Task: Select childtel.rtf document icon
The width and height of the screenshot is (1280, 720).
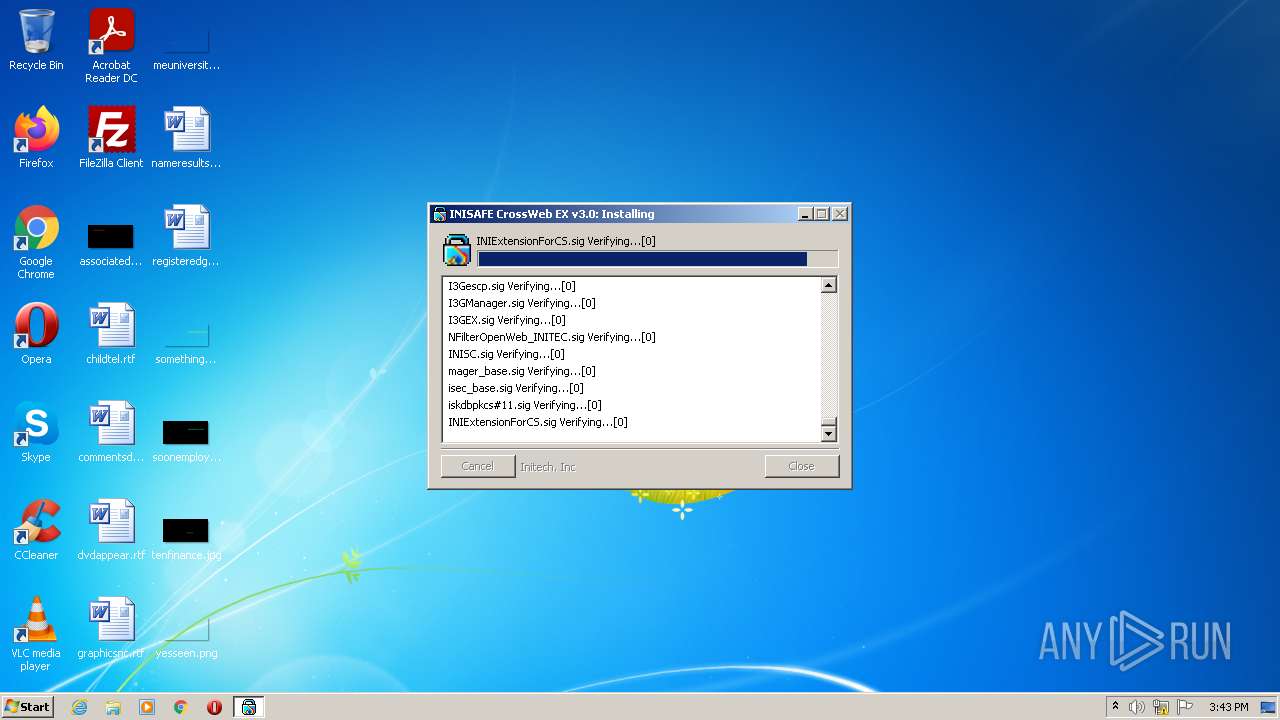Action: pos(111,334)
